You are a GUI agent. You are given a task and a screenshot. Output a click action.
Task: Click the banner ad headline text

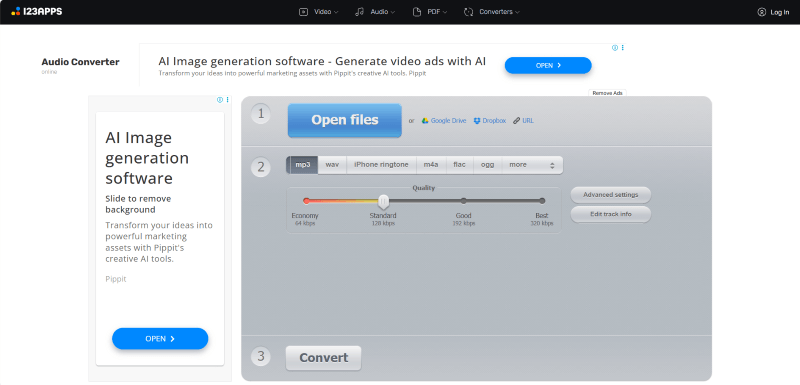[x=322, y=62]
